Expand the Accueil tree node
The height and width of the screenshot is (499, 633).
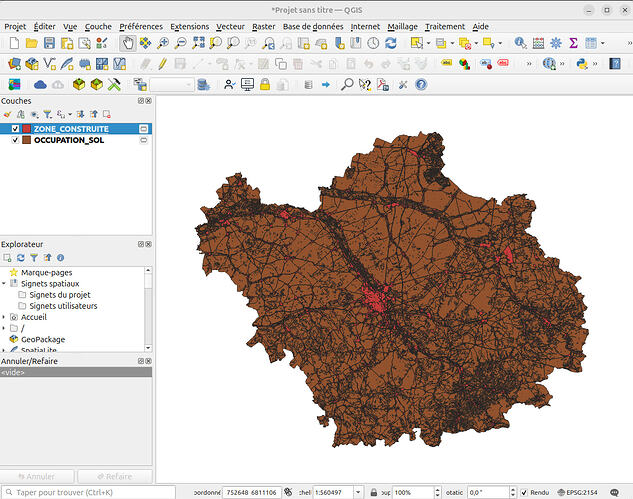click(x=4, y=317)
